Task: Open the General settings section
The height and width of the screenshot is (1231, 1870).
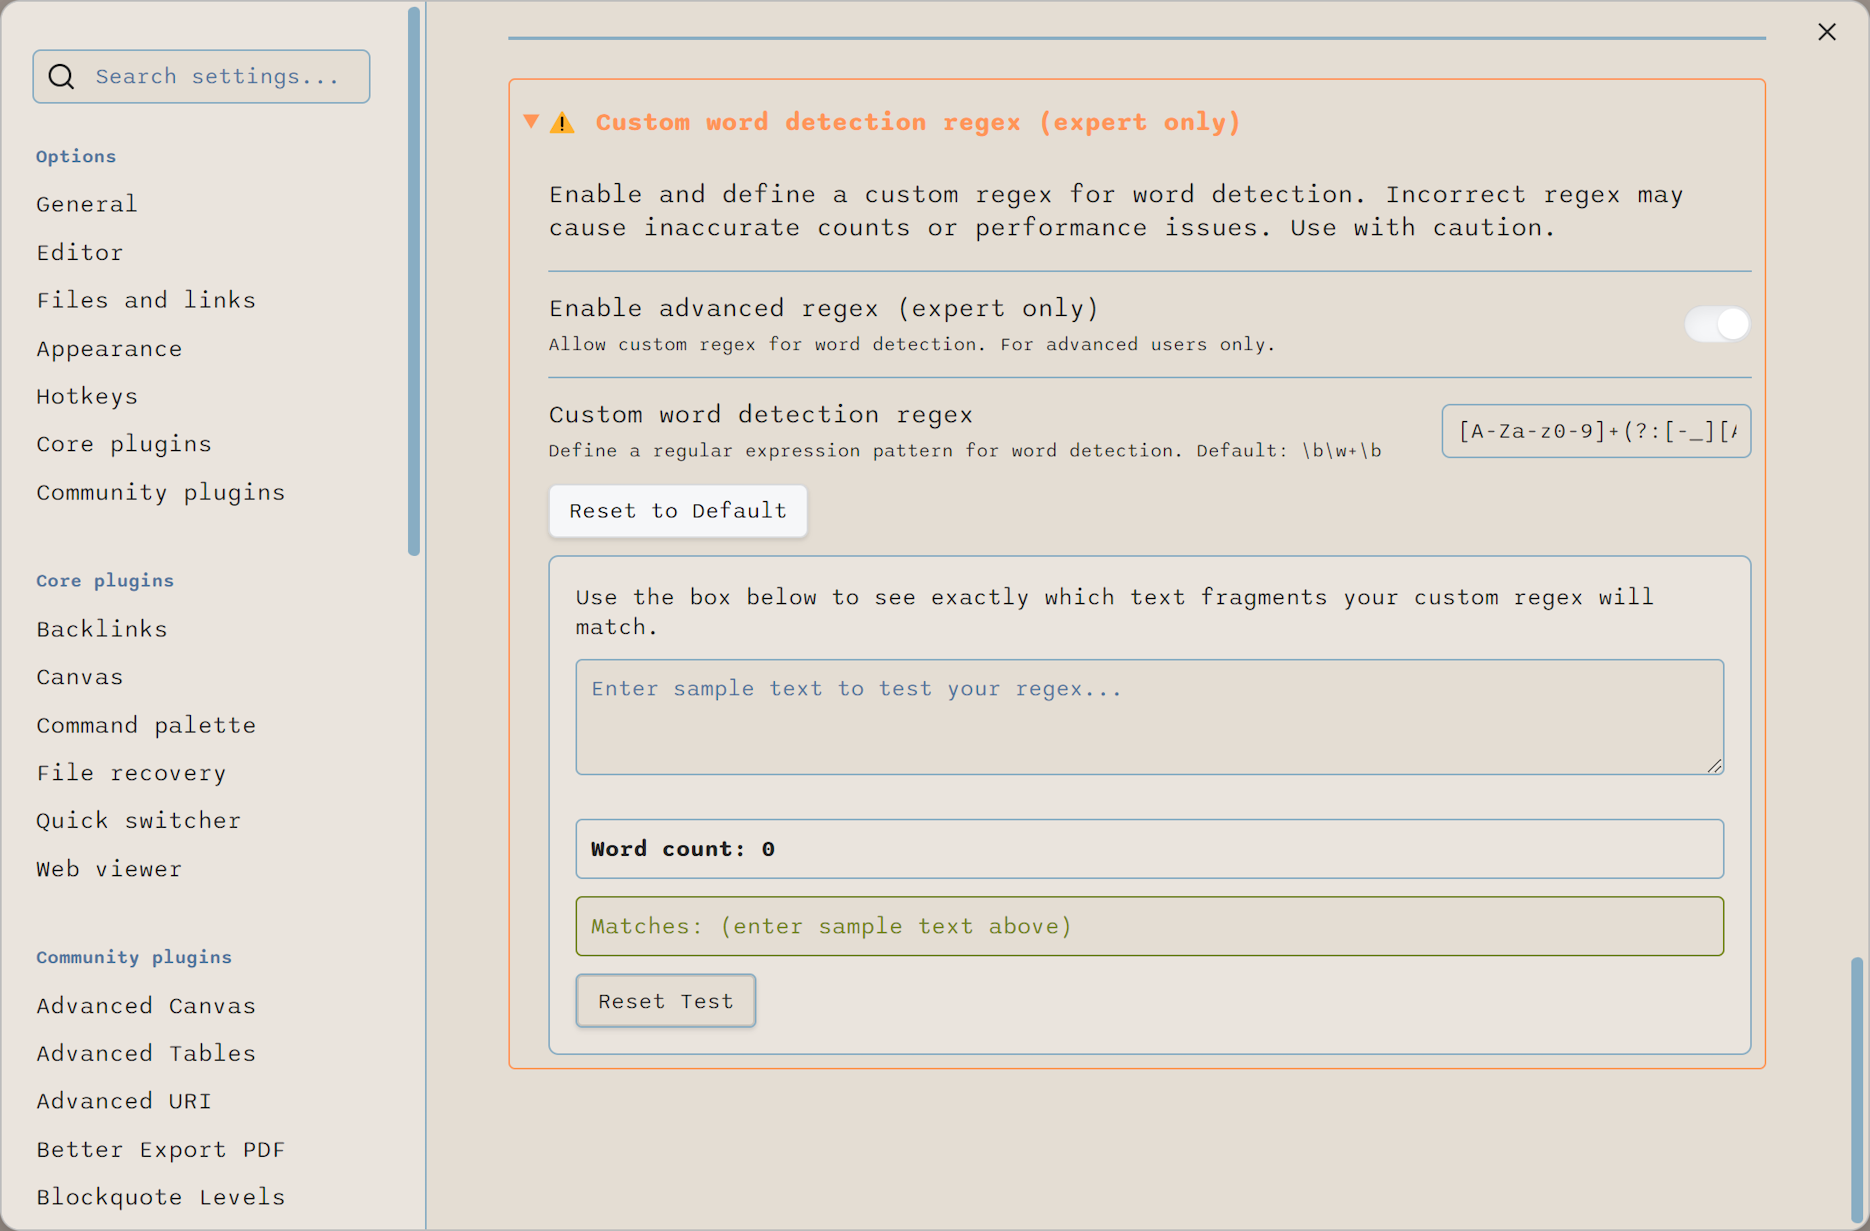Action: (86, 204)
